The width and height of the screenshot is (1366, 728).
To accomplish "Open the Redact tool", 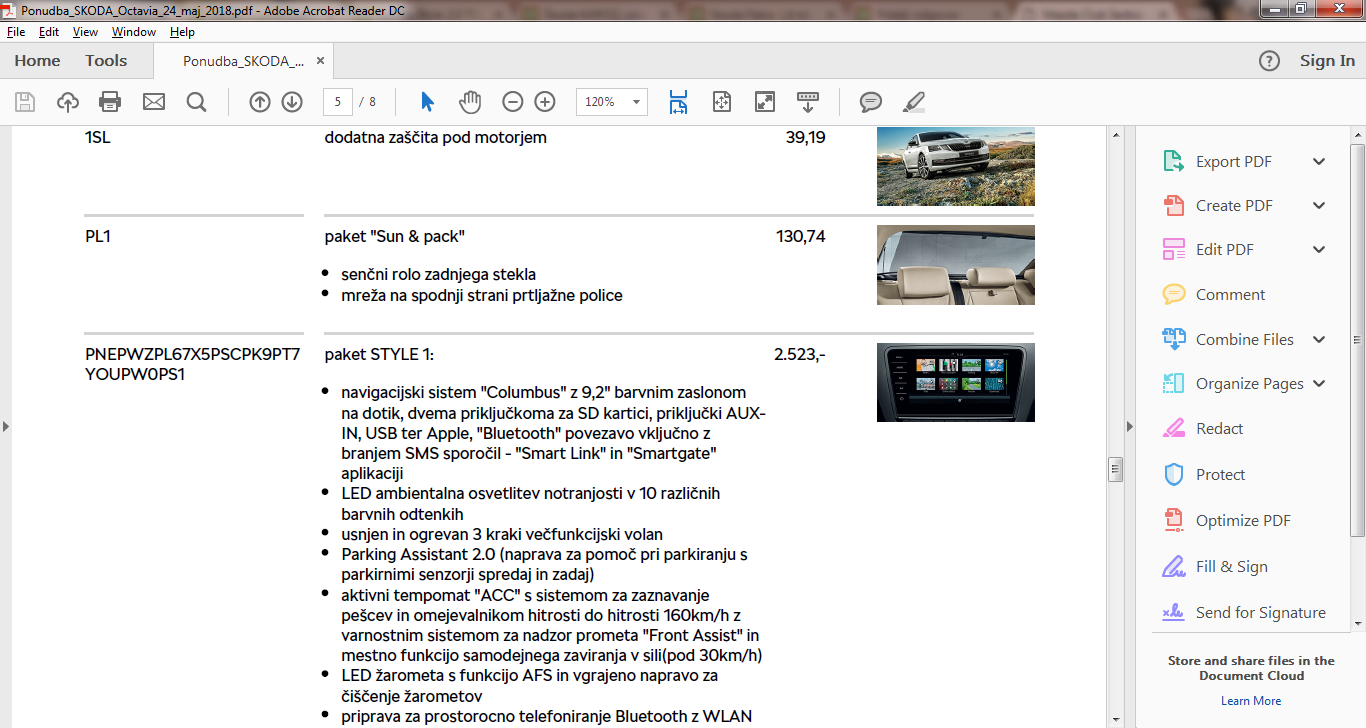I will (1219, 429).
